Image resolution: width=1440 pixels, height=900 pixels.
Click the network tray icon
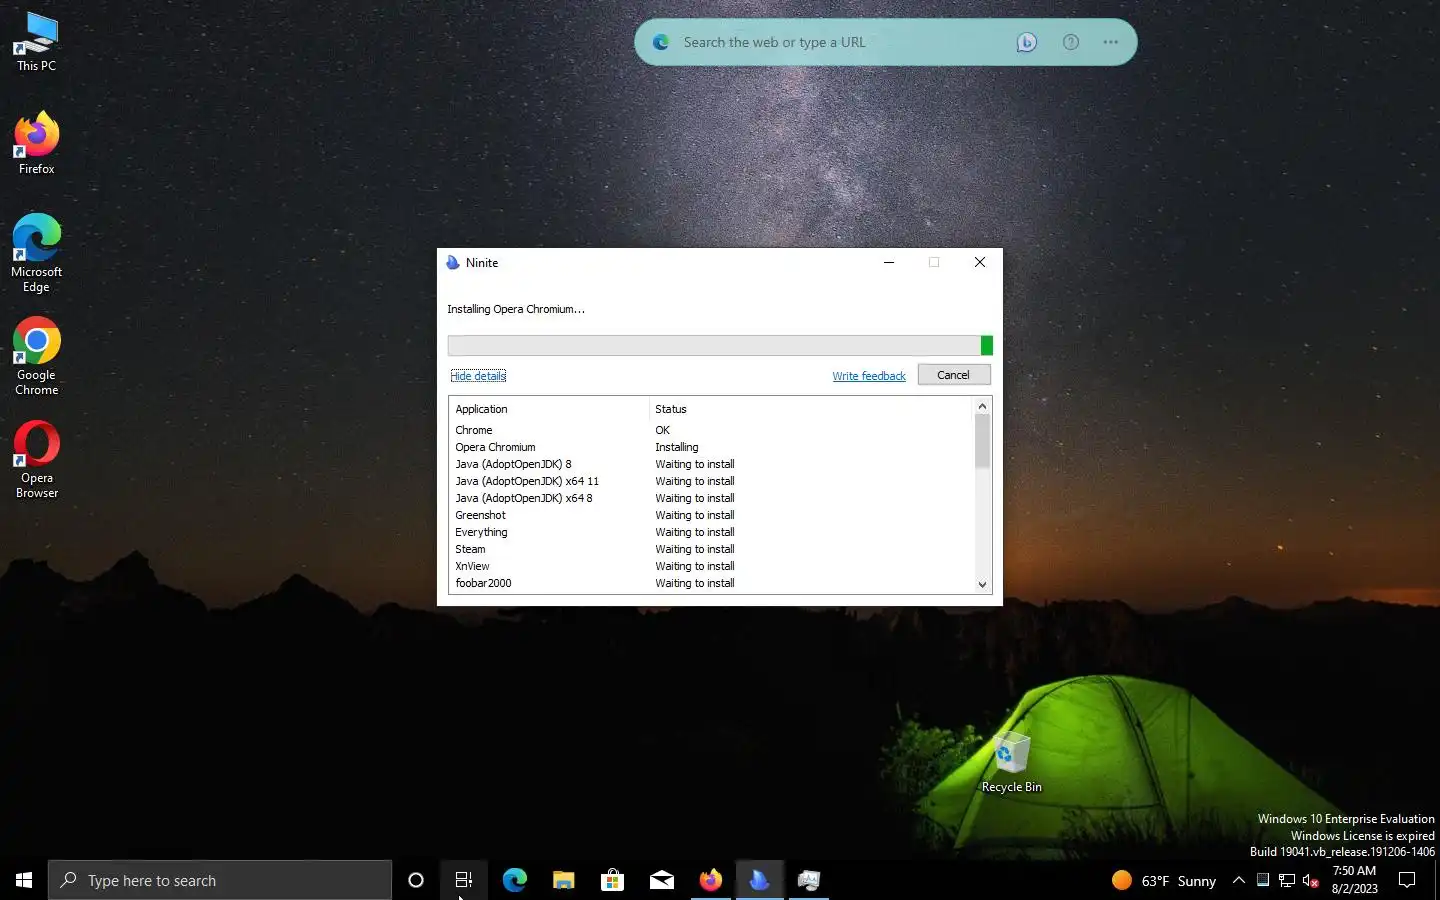coord(1287,880)
